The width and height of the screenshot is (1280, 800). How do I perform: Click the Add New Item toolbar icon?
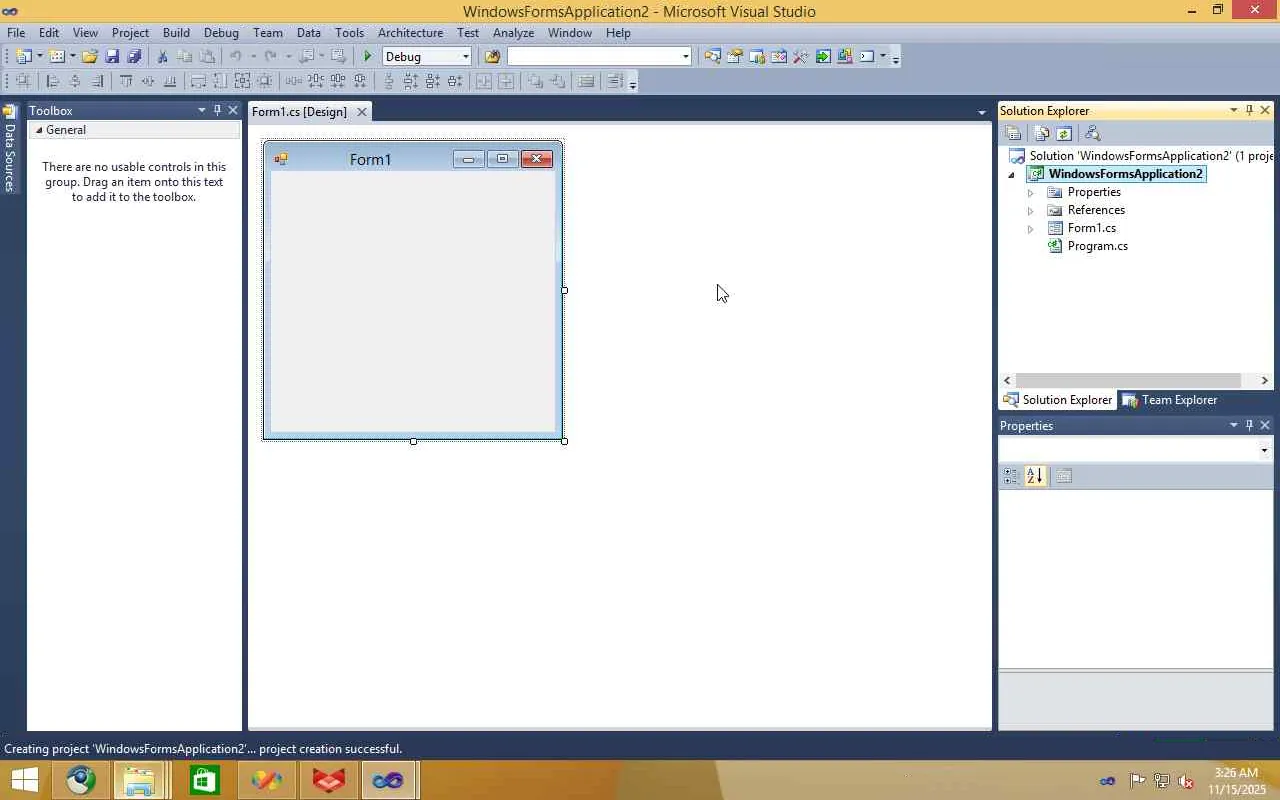(58, 57)
